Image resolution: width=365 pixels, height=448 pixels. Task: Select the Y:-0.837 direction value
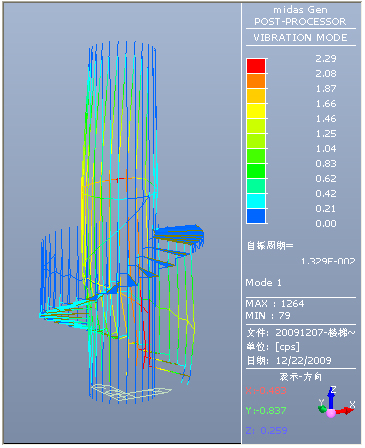click(x=266, y=410)
